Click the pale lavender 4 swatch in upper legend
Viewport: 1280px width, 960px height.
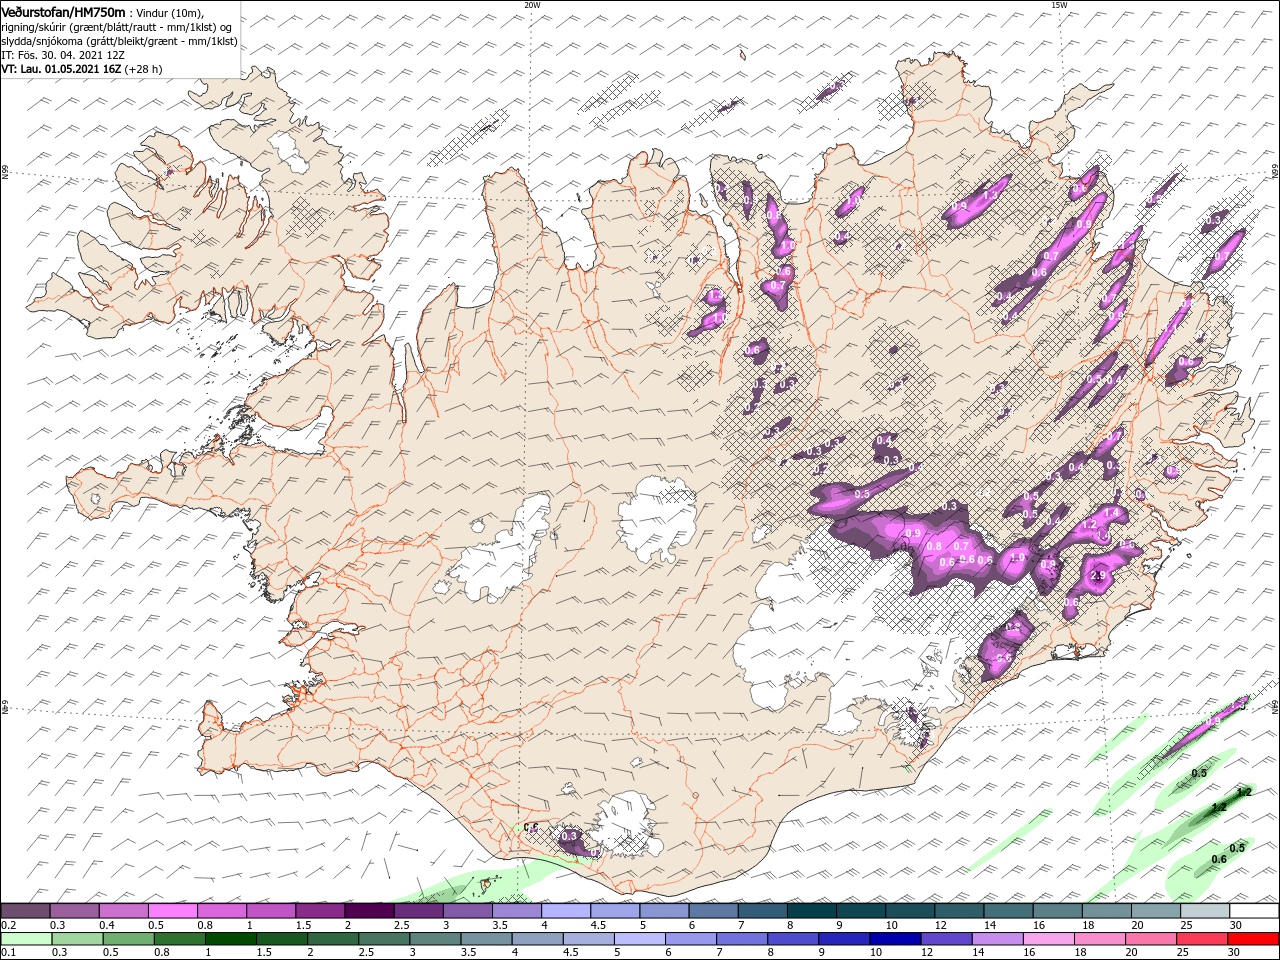tap(566, 911)
